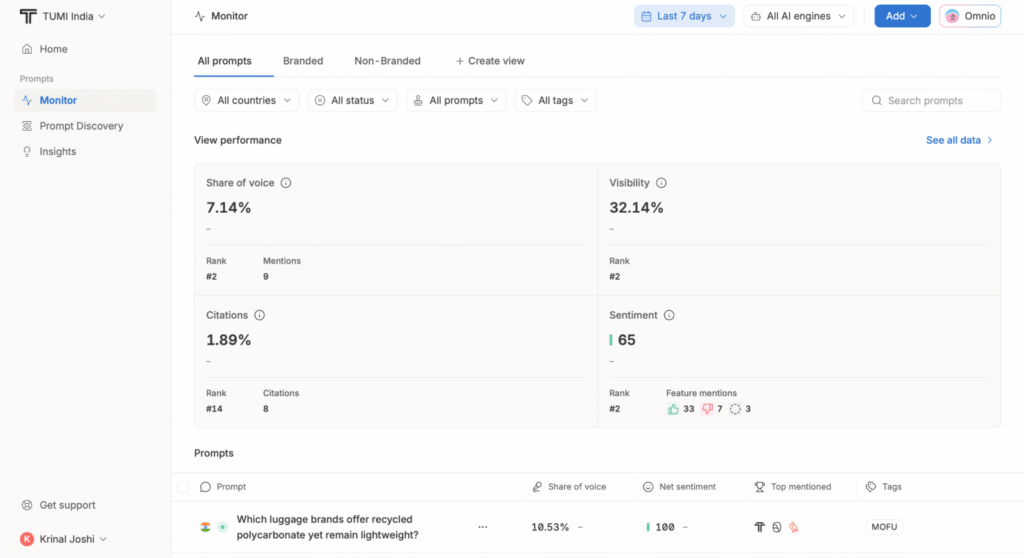Click the Search prompts field
This screenshot has width=1024, height=558.
pyautogui.click(x=931, y=101)
